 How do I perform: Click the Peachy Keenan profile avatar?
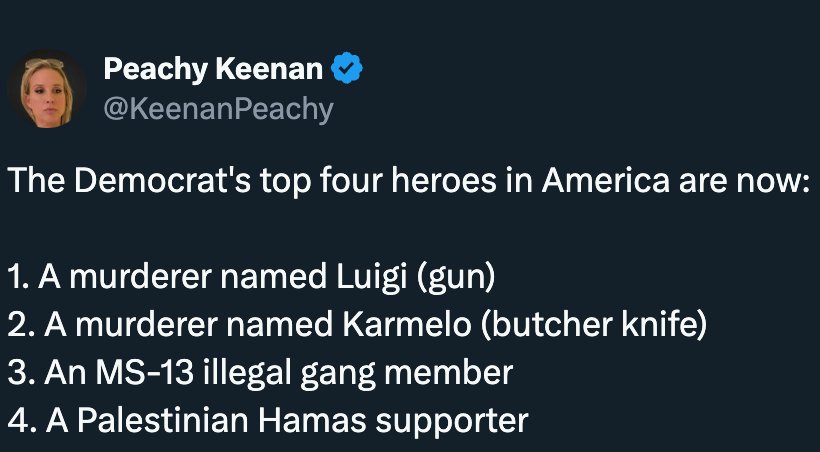tap(47, 88)
